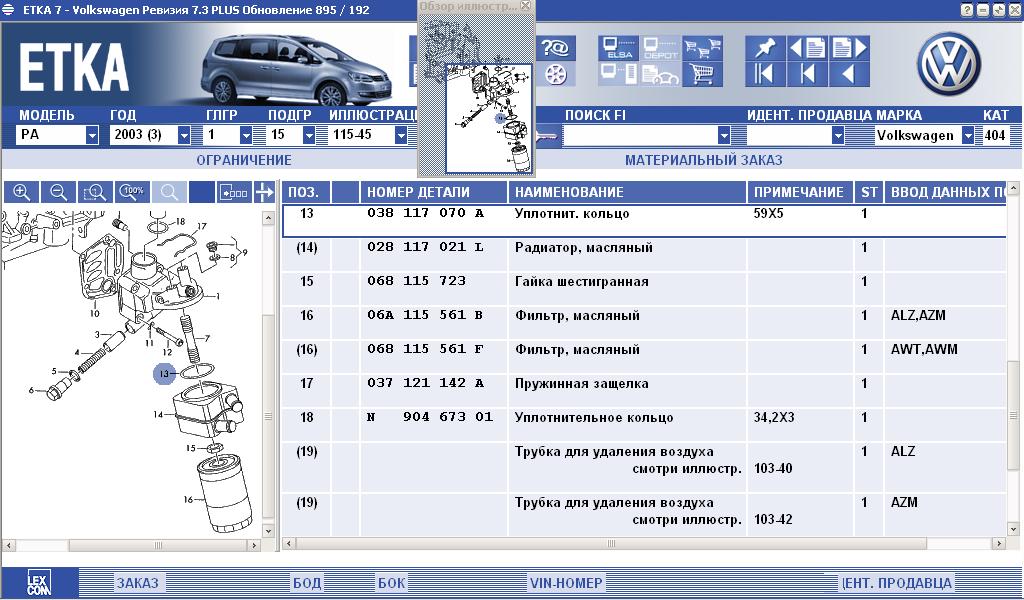Click the ST column header
Screen dimensions: 1024x600
coord(869,192)
